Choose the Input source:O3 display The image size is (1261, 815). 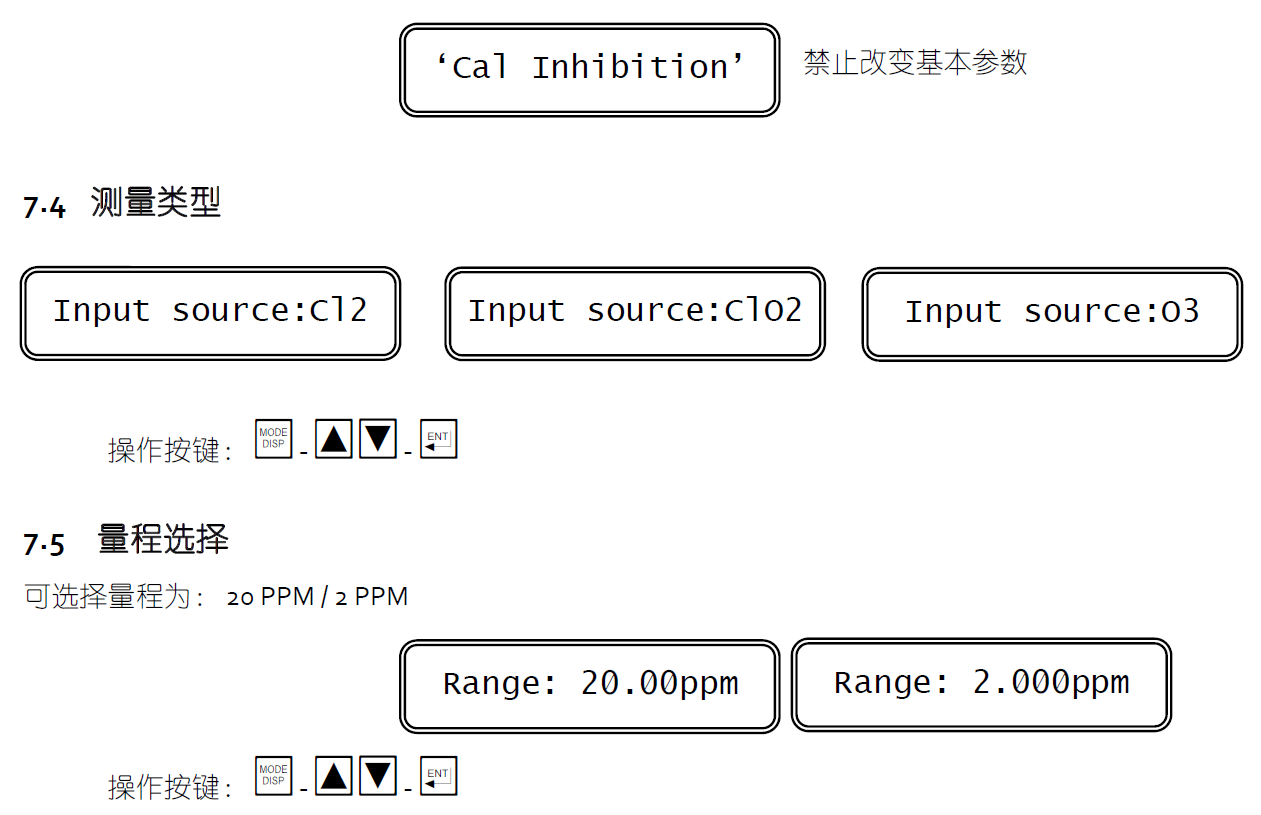pyautogui.click(x=1052, y=312)
